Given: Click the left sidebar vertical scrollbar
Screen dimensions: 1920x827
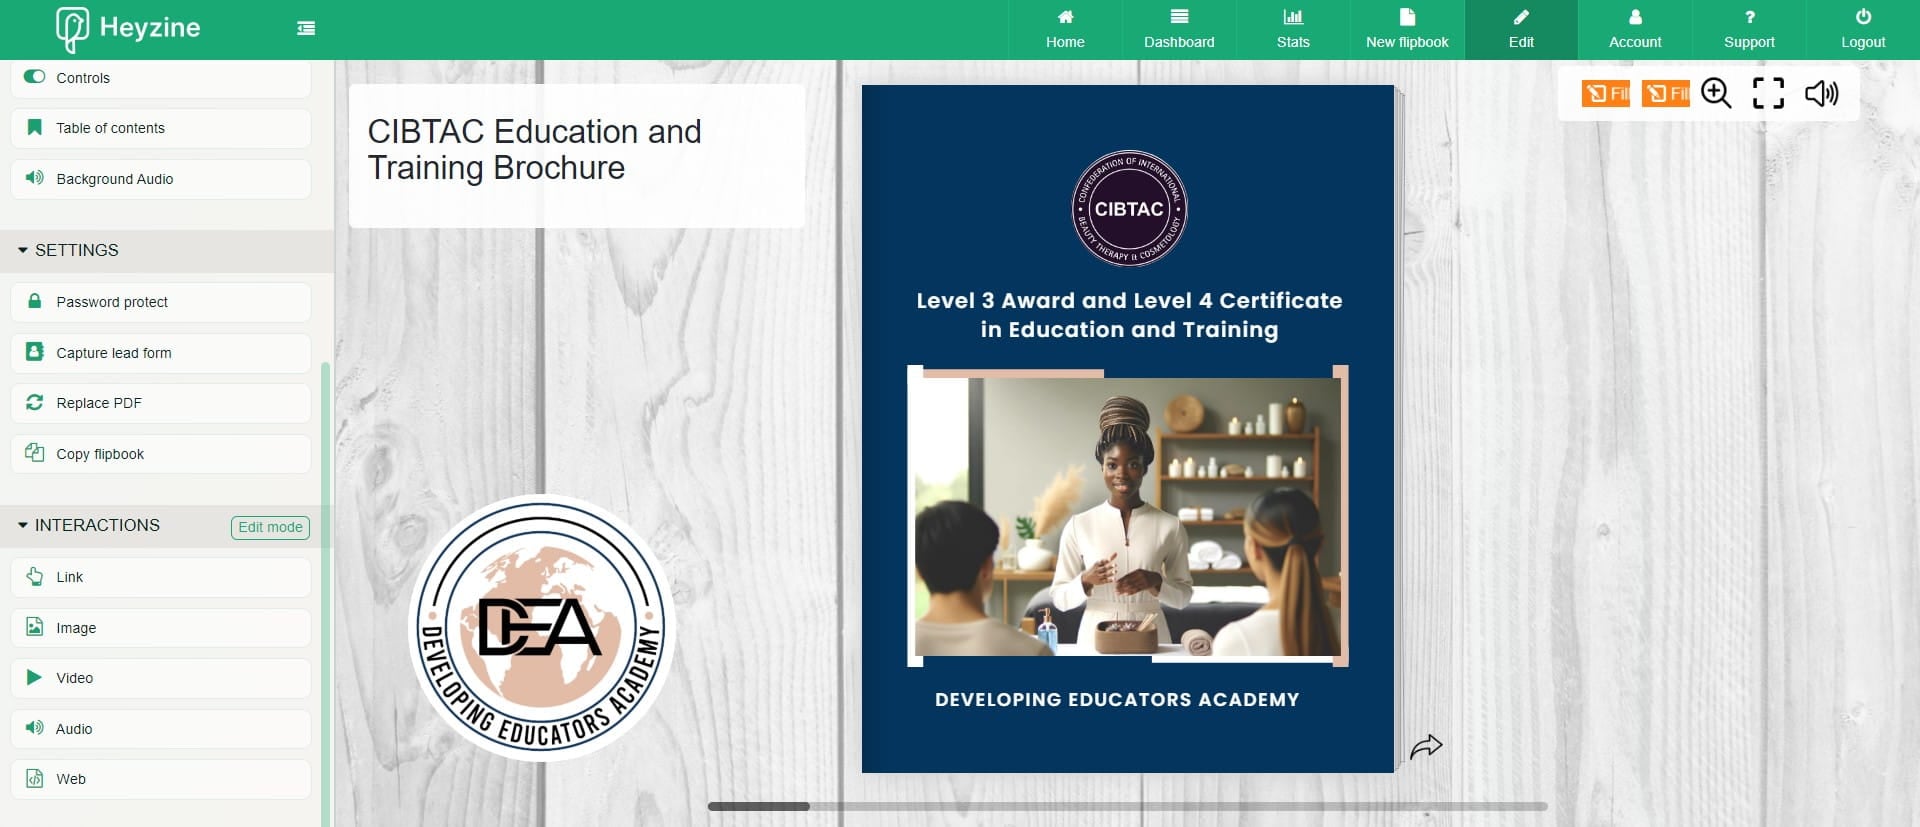Looking at the screenshot, I should coord(326,594).
